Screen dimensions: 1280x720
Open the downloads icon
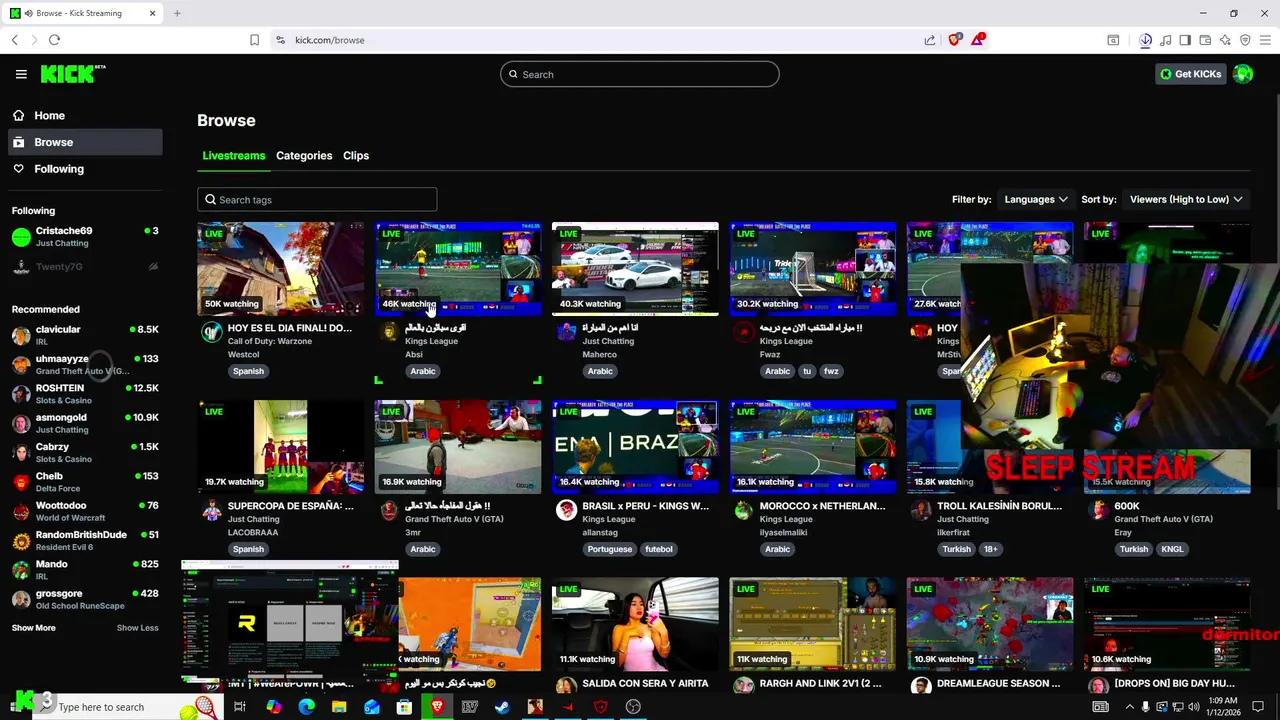tap(1146, 40)
